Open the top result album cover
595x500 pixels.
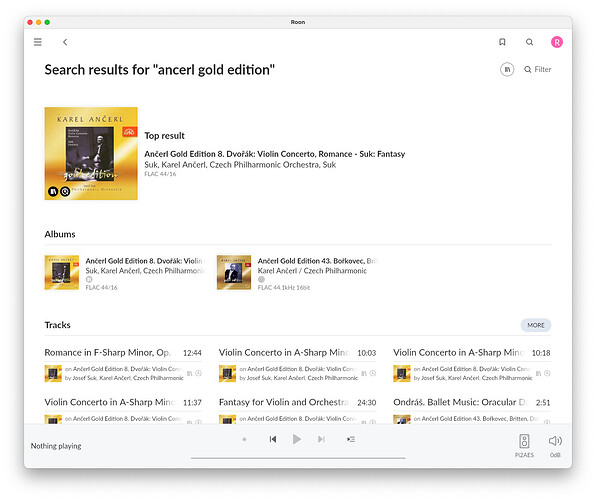91,153
